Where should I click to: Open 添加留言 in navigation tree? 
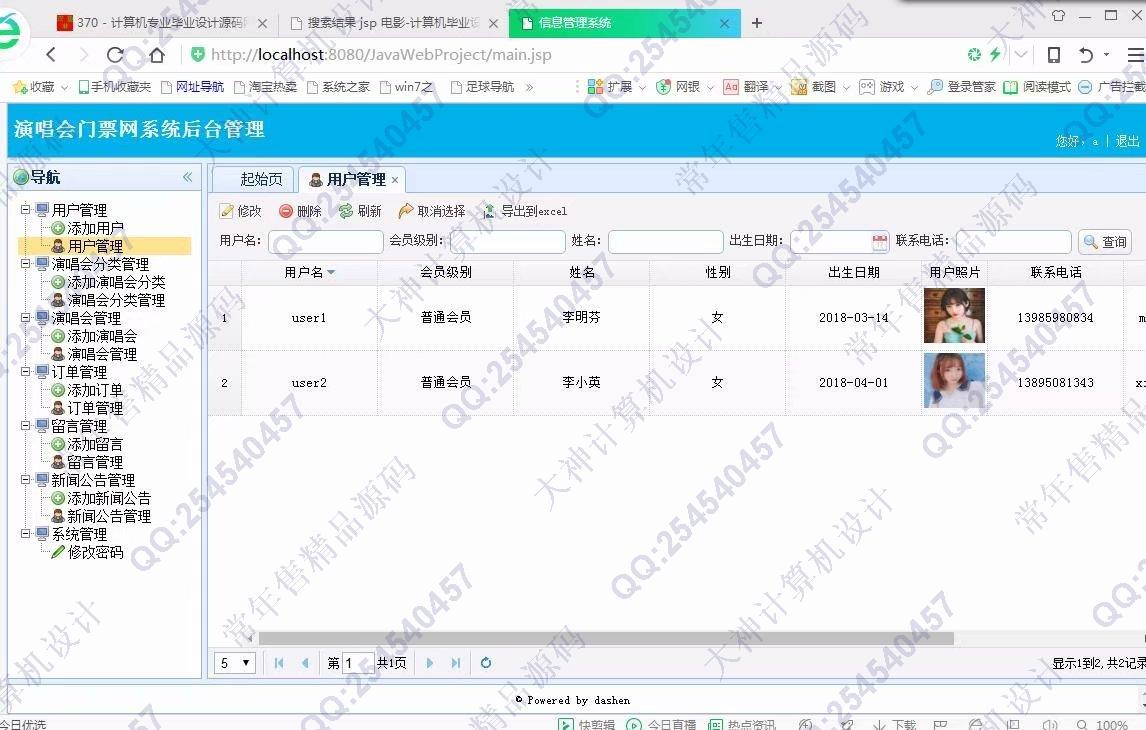click(95, 444)
